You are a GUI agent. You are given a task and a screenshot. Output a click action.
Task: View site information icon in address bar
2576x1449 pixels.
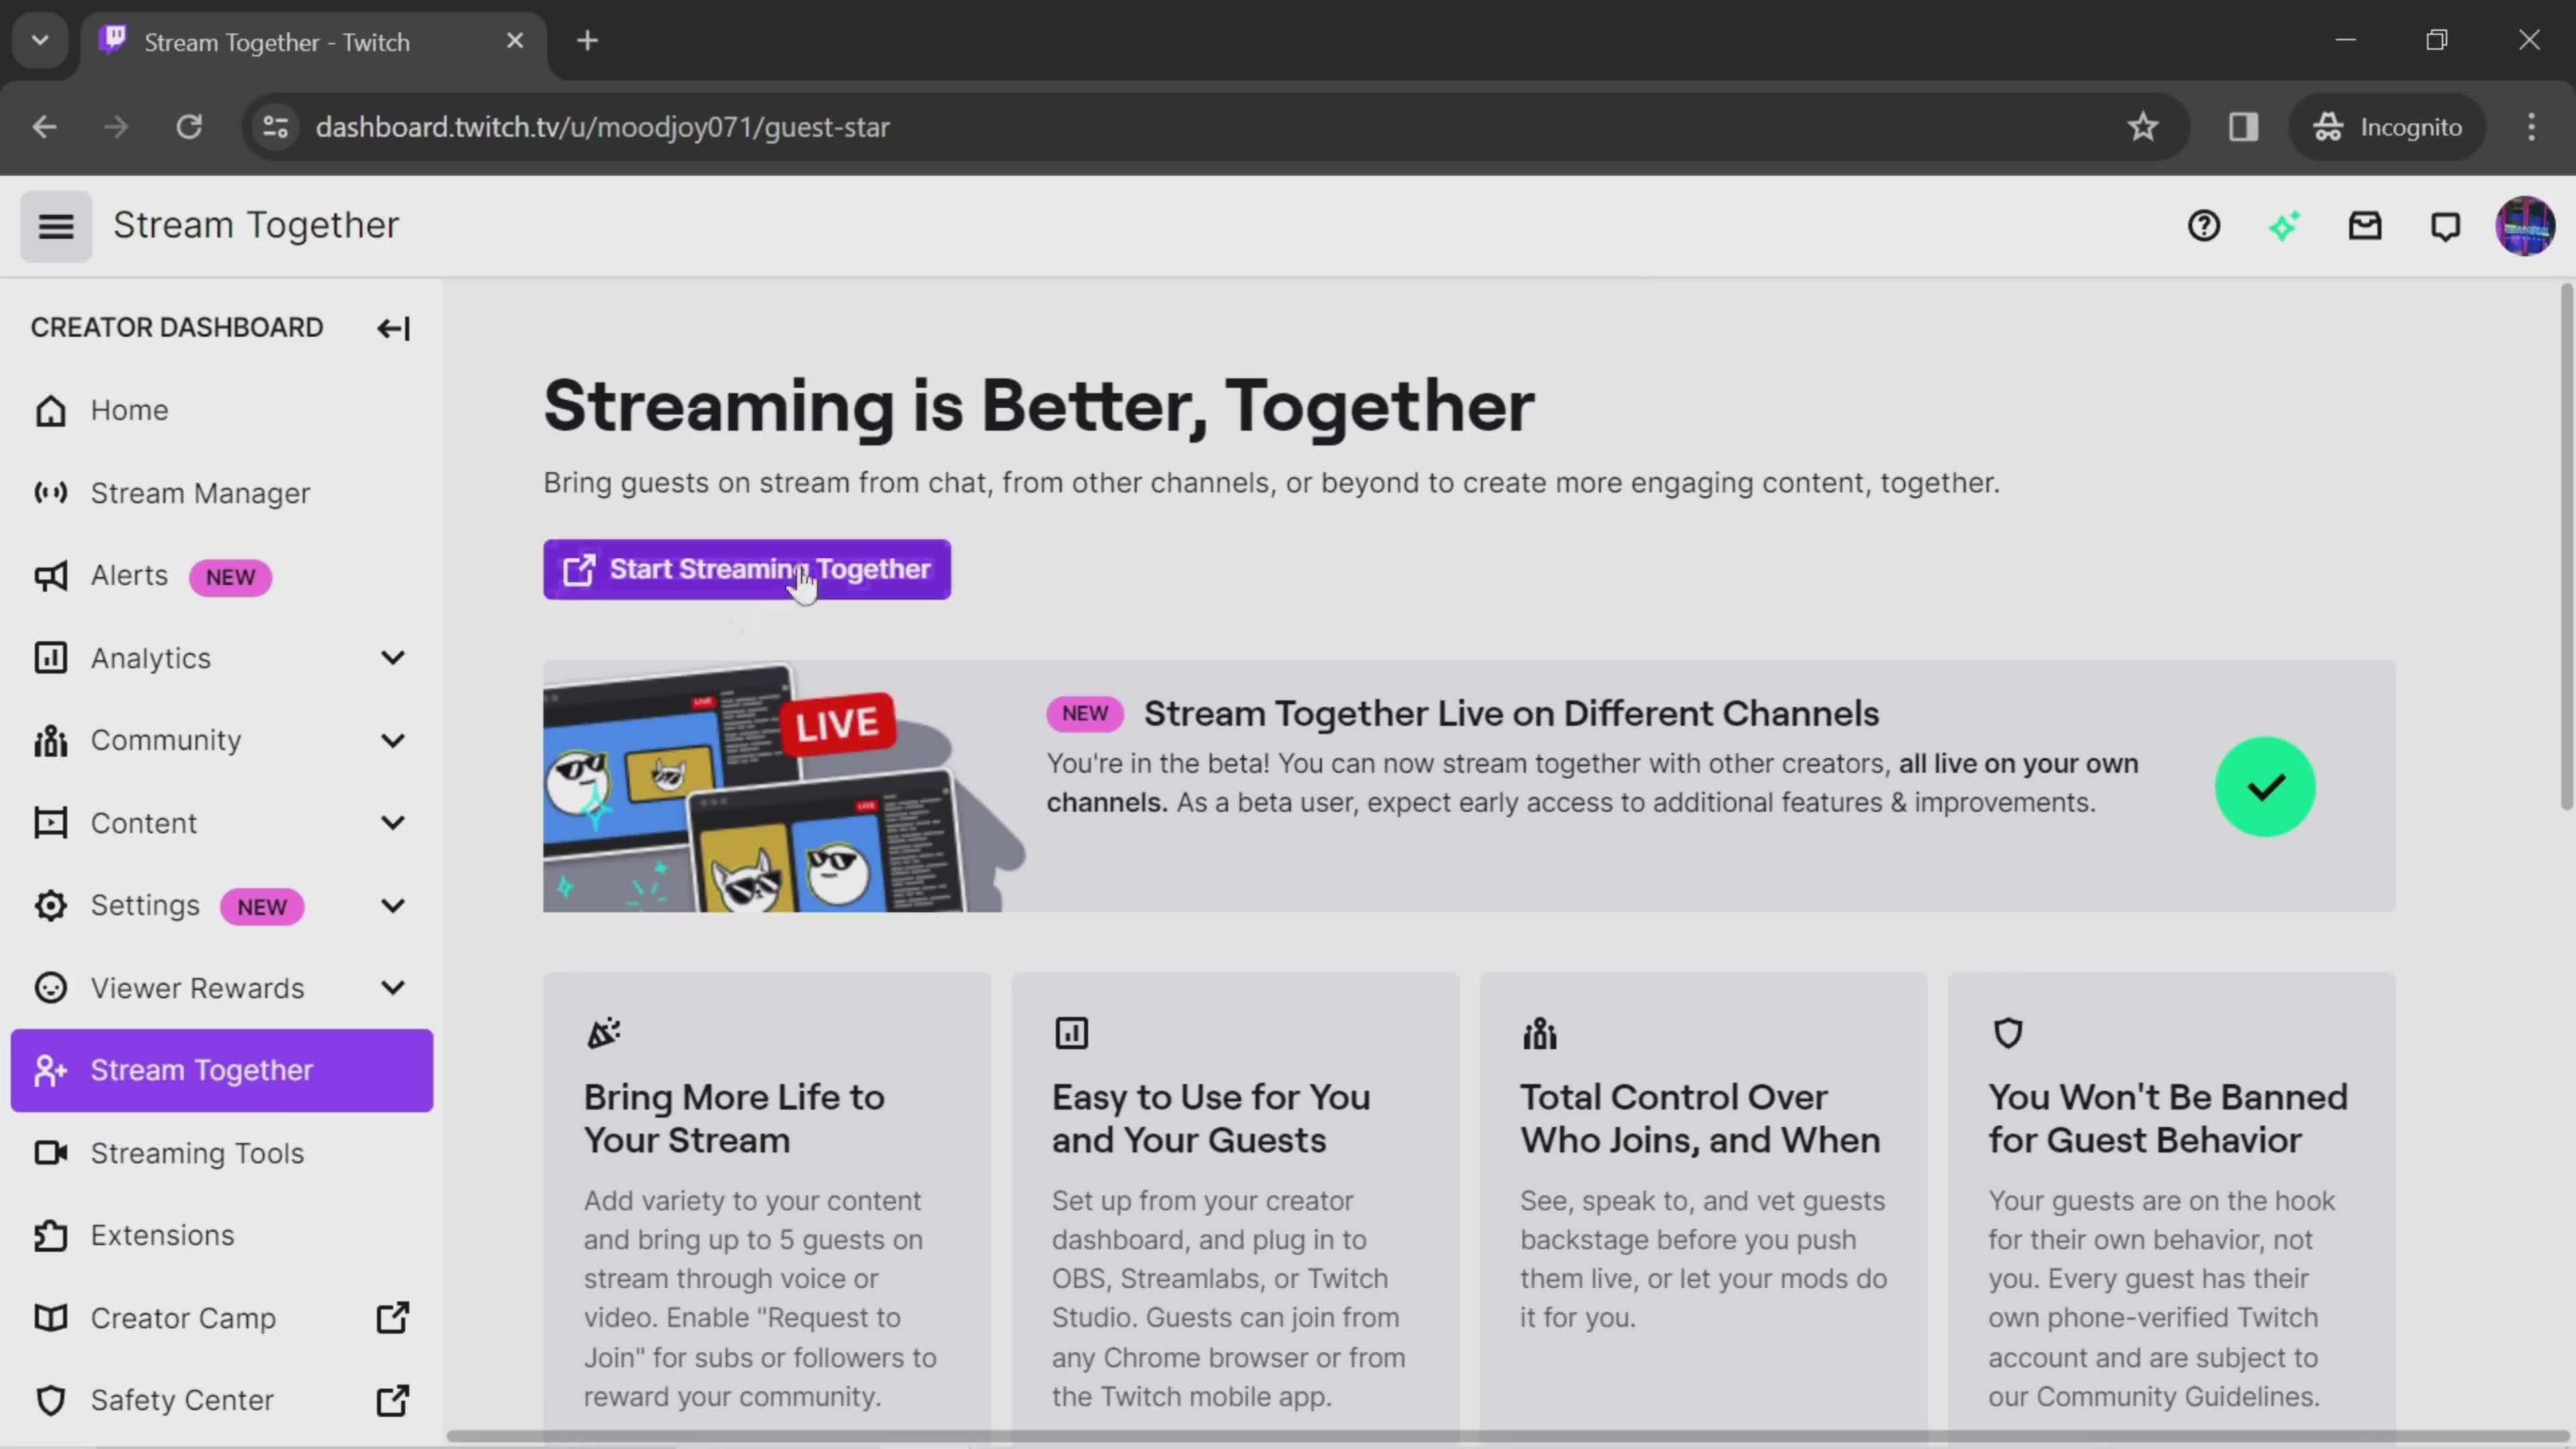point(276,127)
